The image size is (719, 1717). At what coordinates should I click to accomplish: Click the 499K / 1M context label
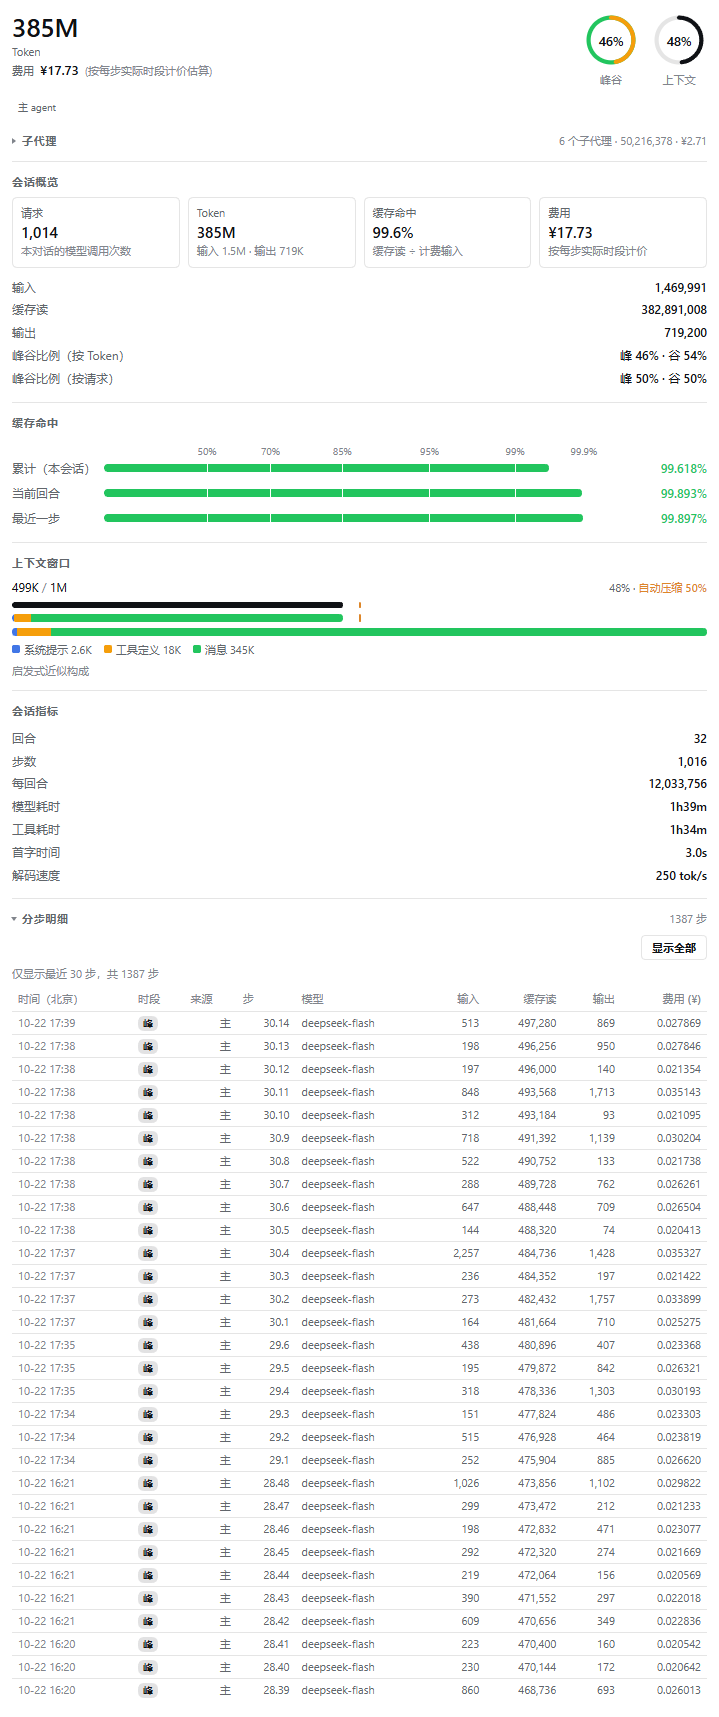pos(39,588)
